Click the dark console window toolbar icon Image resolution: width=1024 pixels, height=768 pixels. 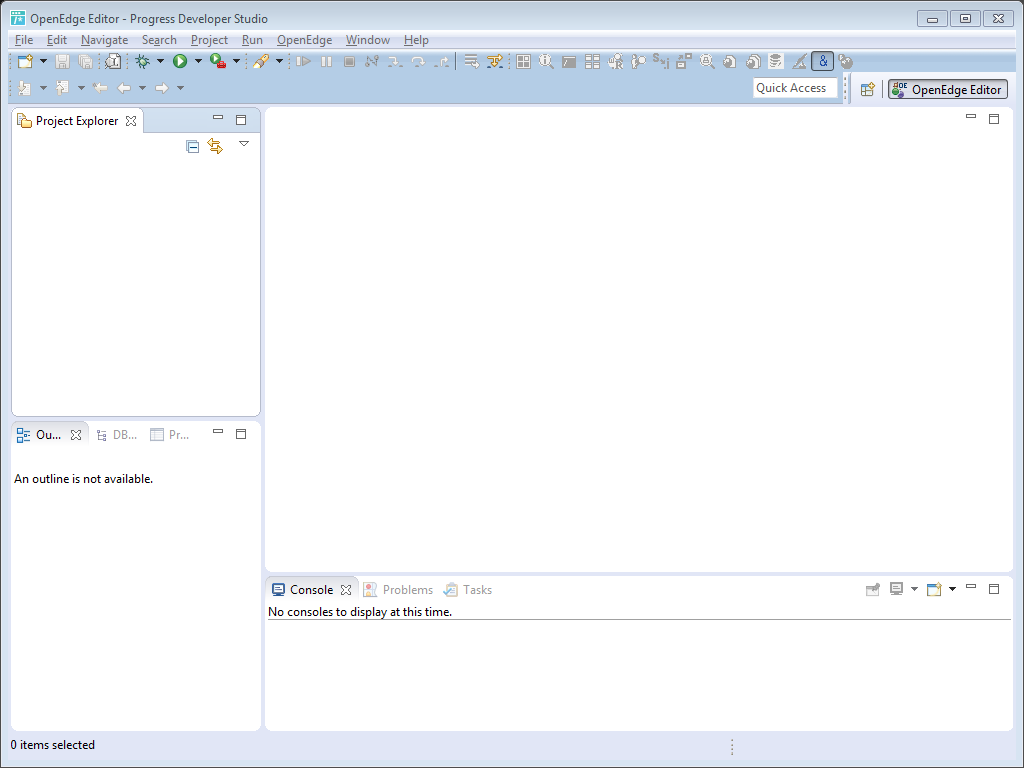coord(569,62)
